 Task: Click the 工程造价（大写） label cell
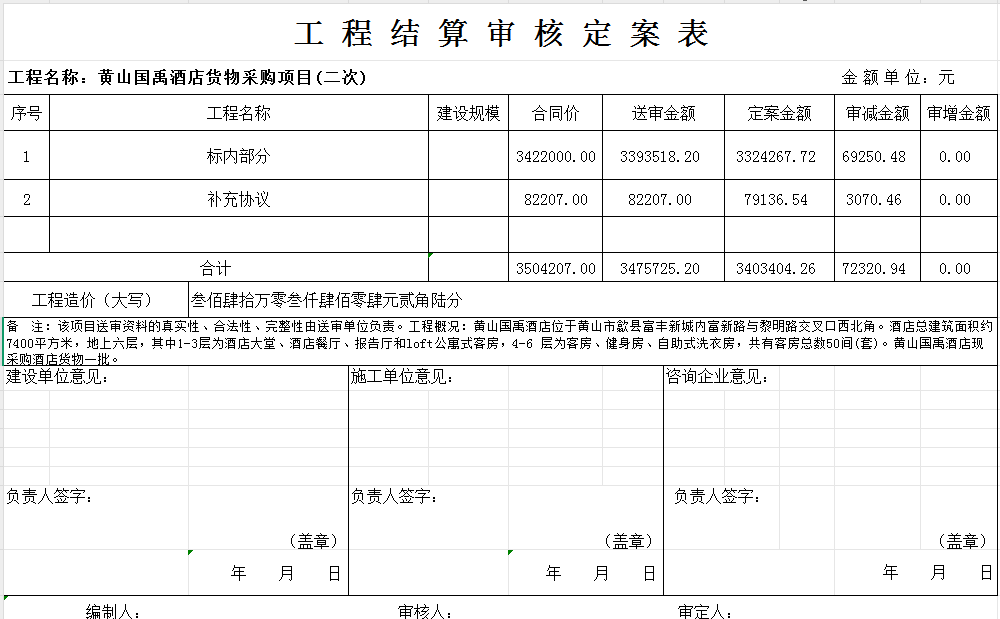point(95,300)
